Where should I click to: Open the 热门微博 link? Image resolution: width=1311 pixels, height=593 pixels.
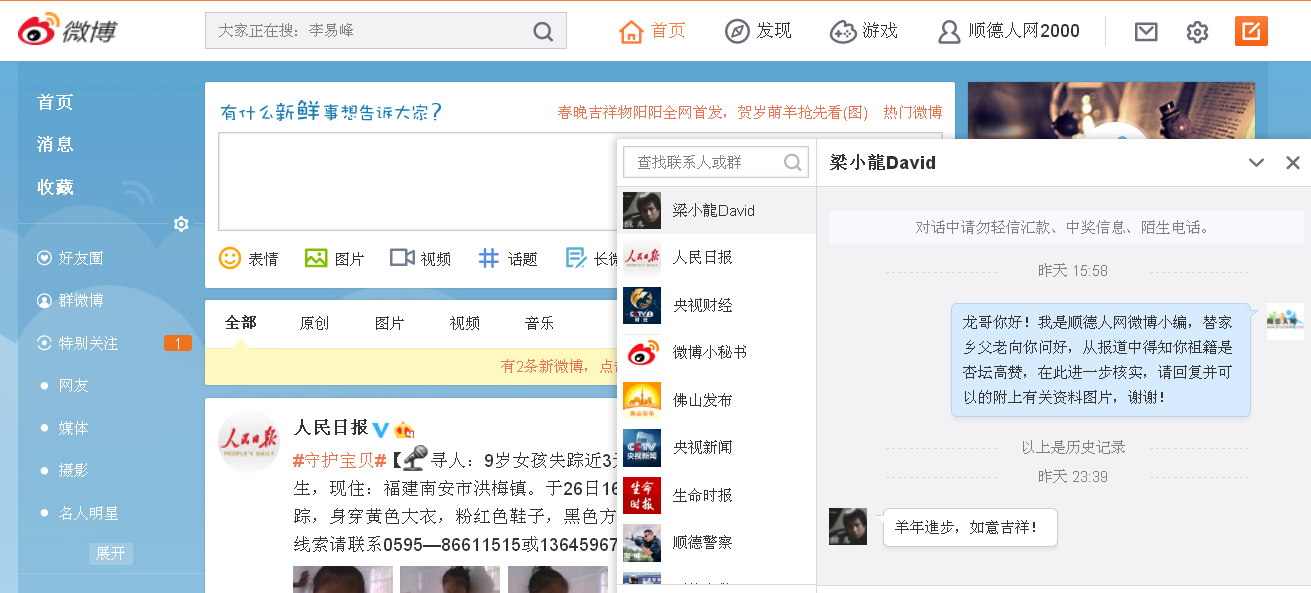coord(912,113)
